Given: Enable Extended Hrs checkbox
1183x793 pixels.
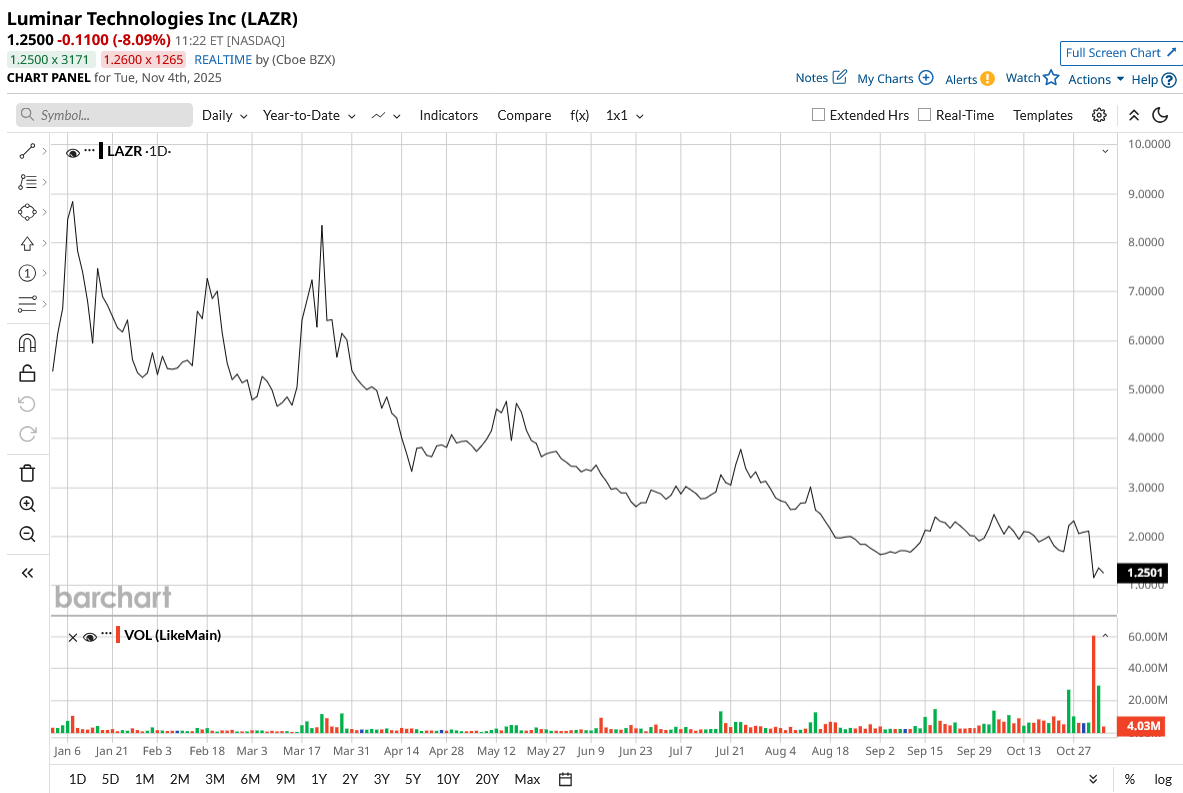Looking at the screenshot, I should click(x=818, y=115).
